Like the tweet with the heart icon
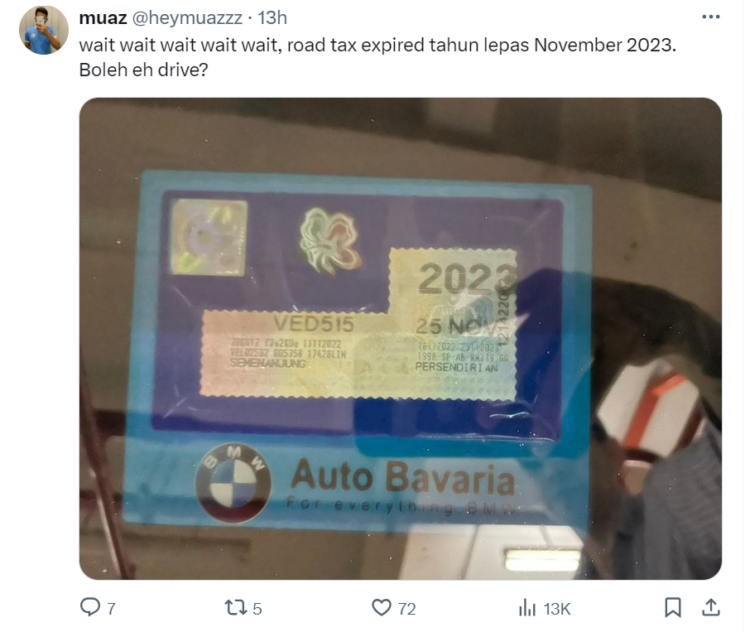Screen dimensions: 745x632 (x=381, y=608)
